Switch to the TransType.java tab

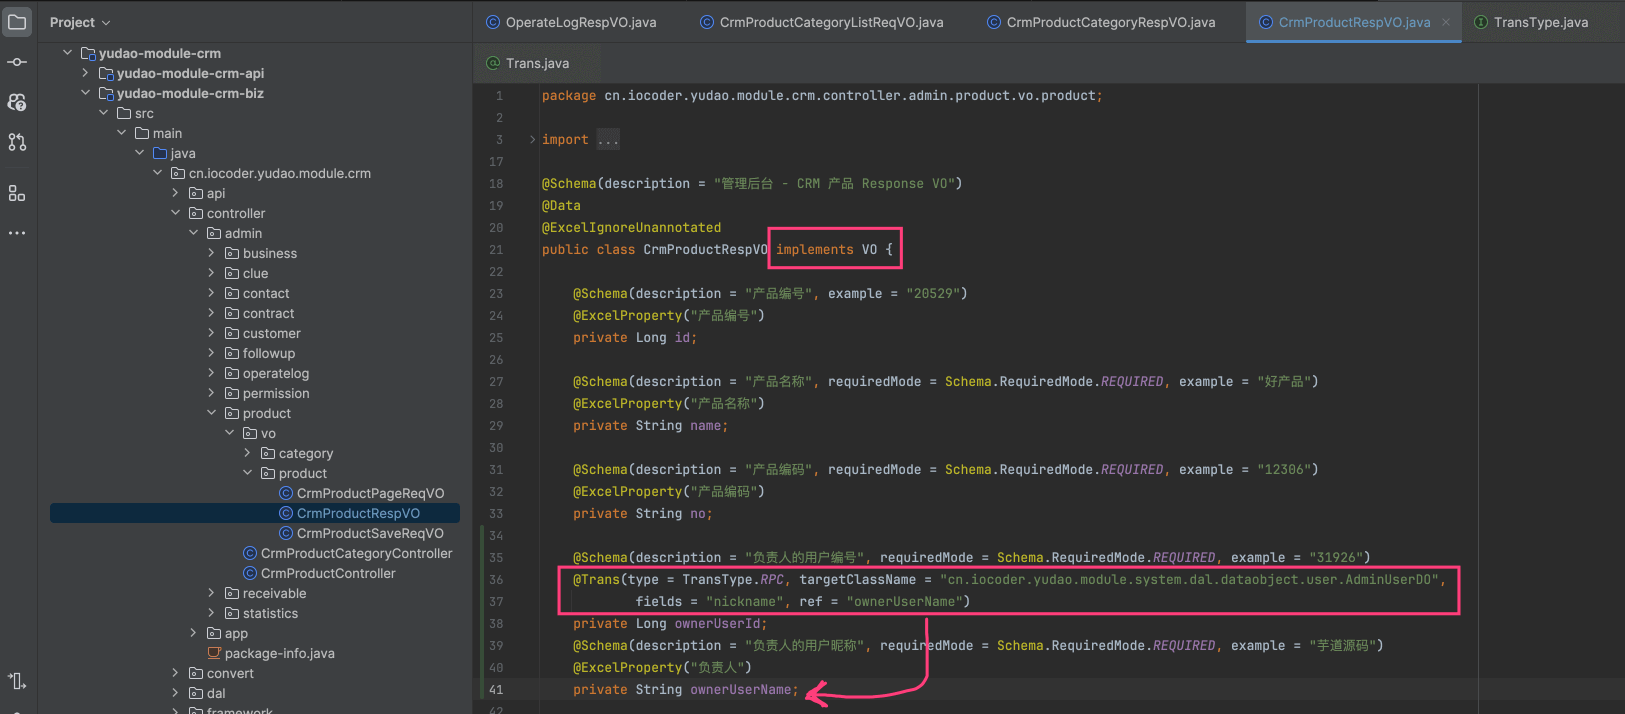1540,22
